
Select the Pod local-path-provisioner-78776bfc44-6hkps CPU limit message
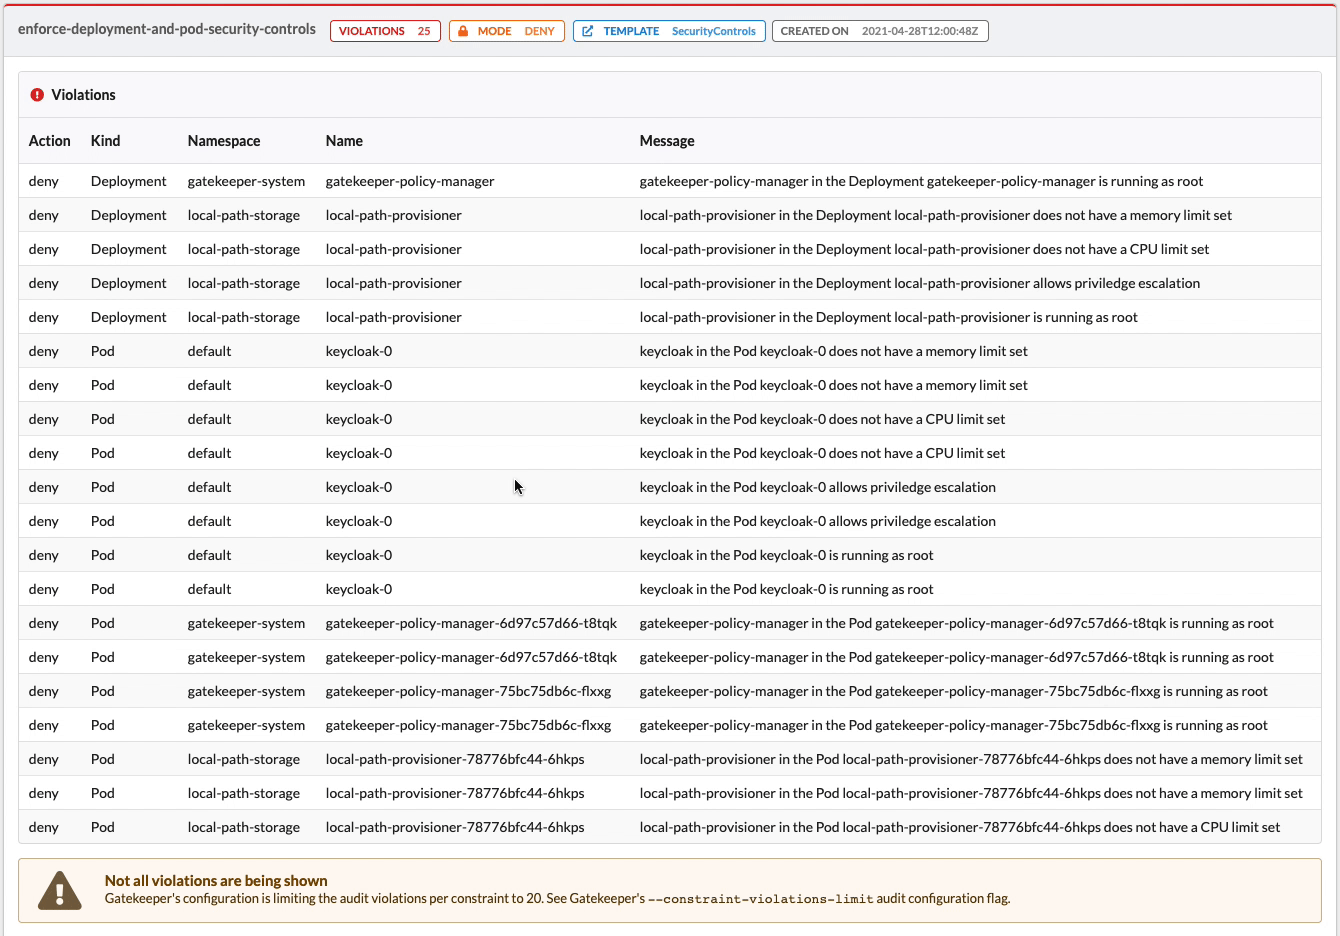tap(960, 827)
